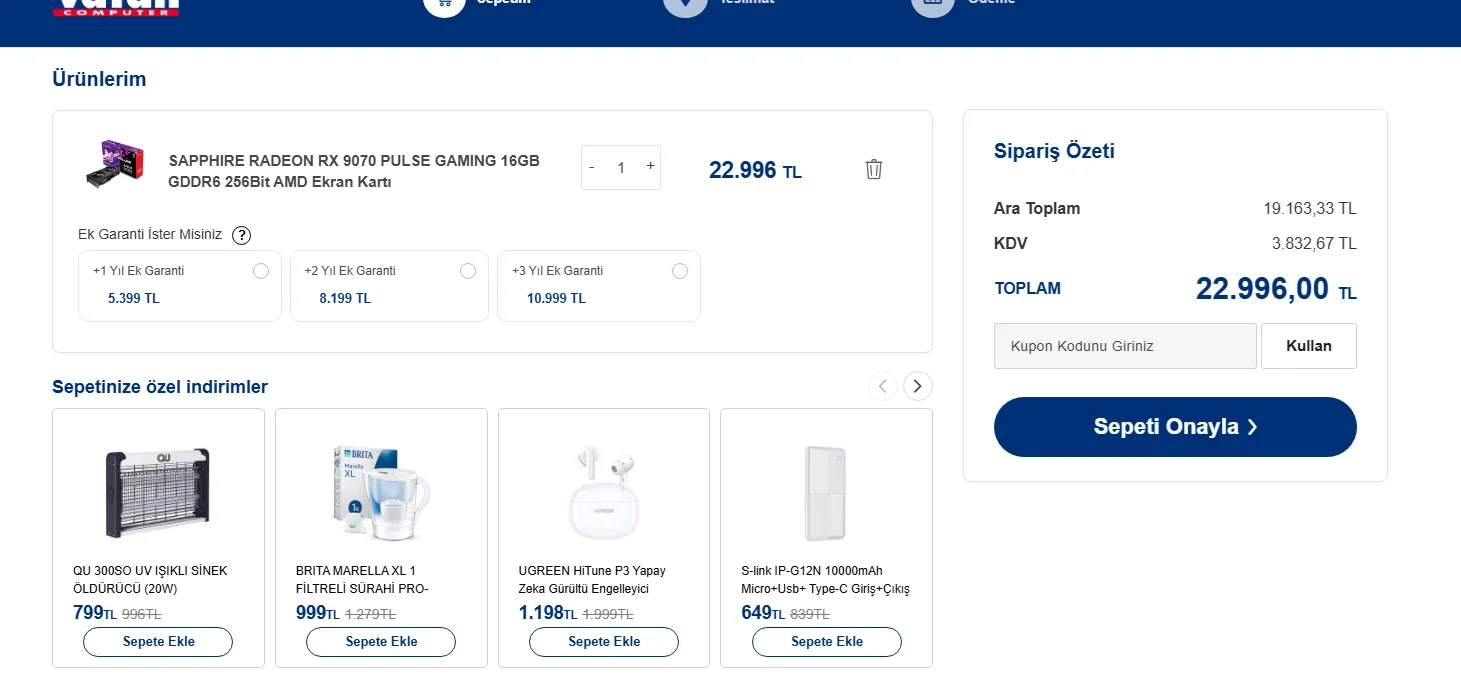Add UGREEN HiTune P3 to cart
1461x700 pixels.
tap(604, 642)
